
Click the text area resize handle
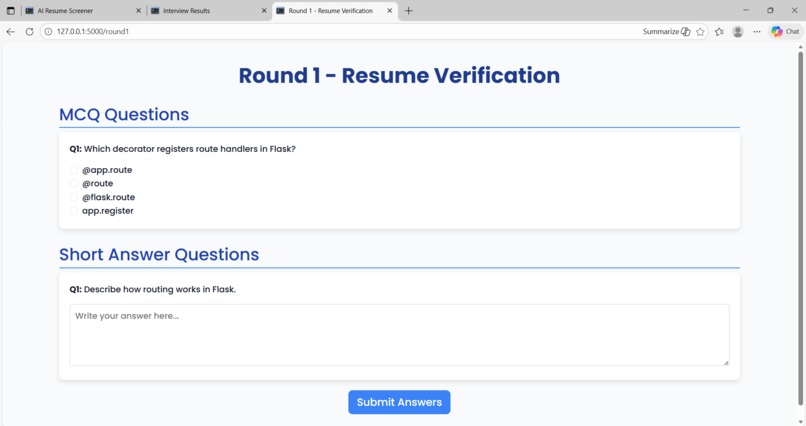[726, 363]
